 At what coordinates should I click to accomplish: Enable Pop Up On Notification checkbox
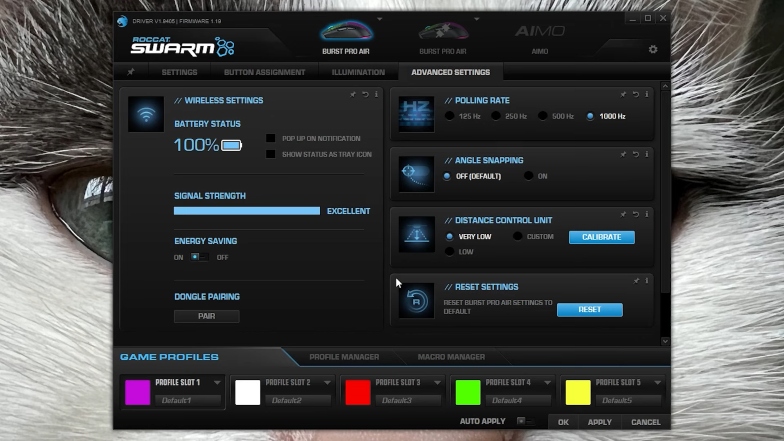(x=270, y=138)
